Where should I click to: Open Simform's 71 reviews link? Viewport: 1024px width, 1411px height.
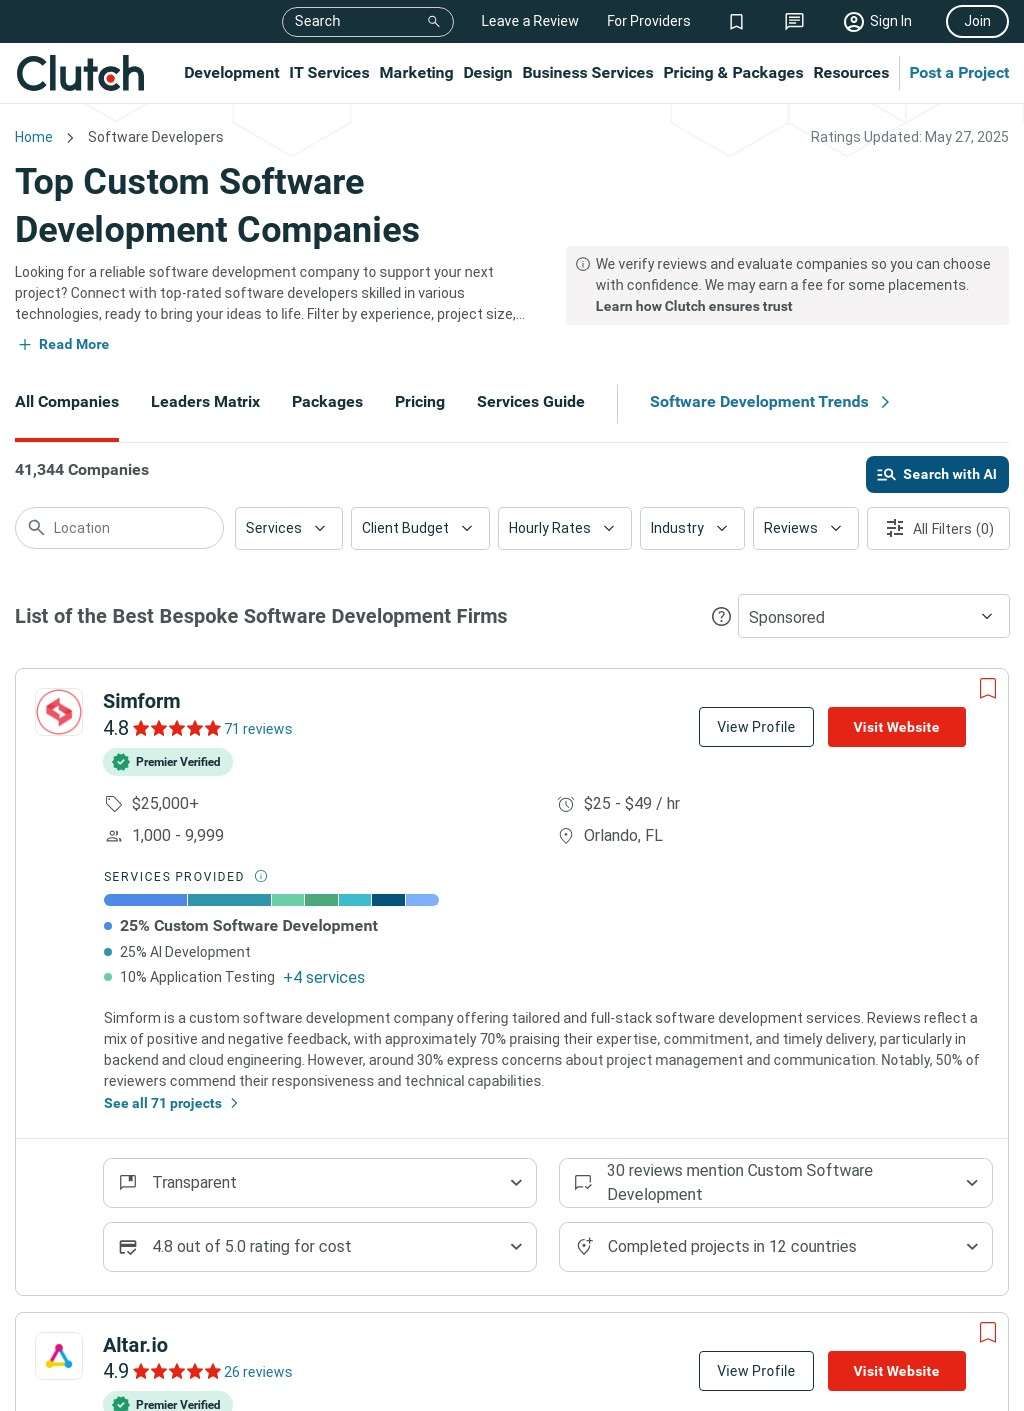[258, 729]
